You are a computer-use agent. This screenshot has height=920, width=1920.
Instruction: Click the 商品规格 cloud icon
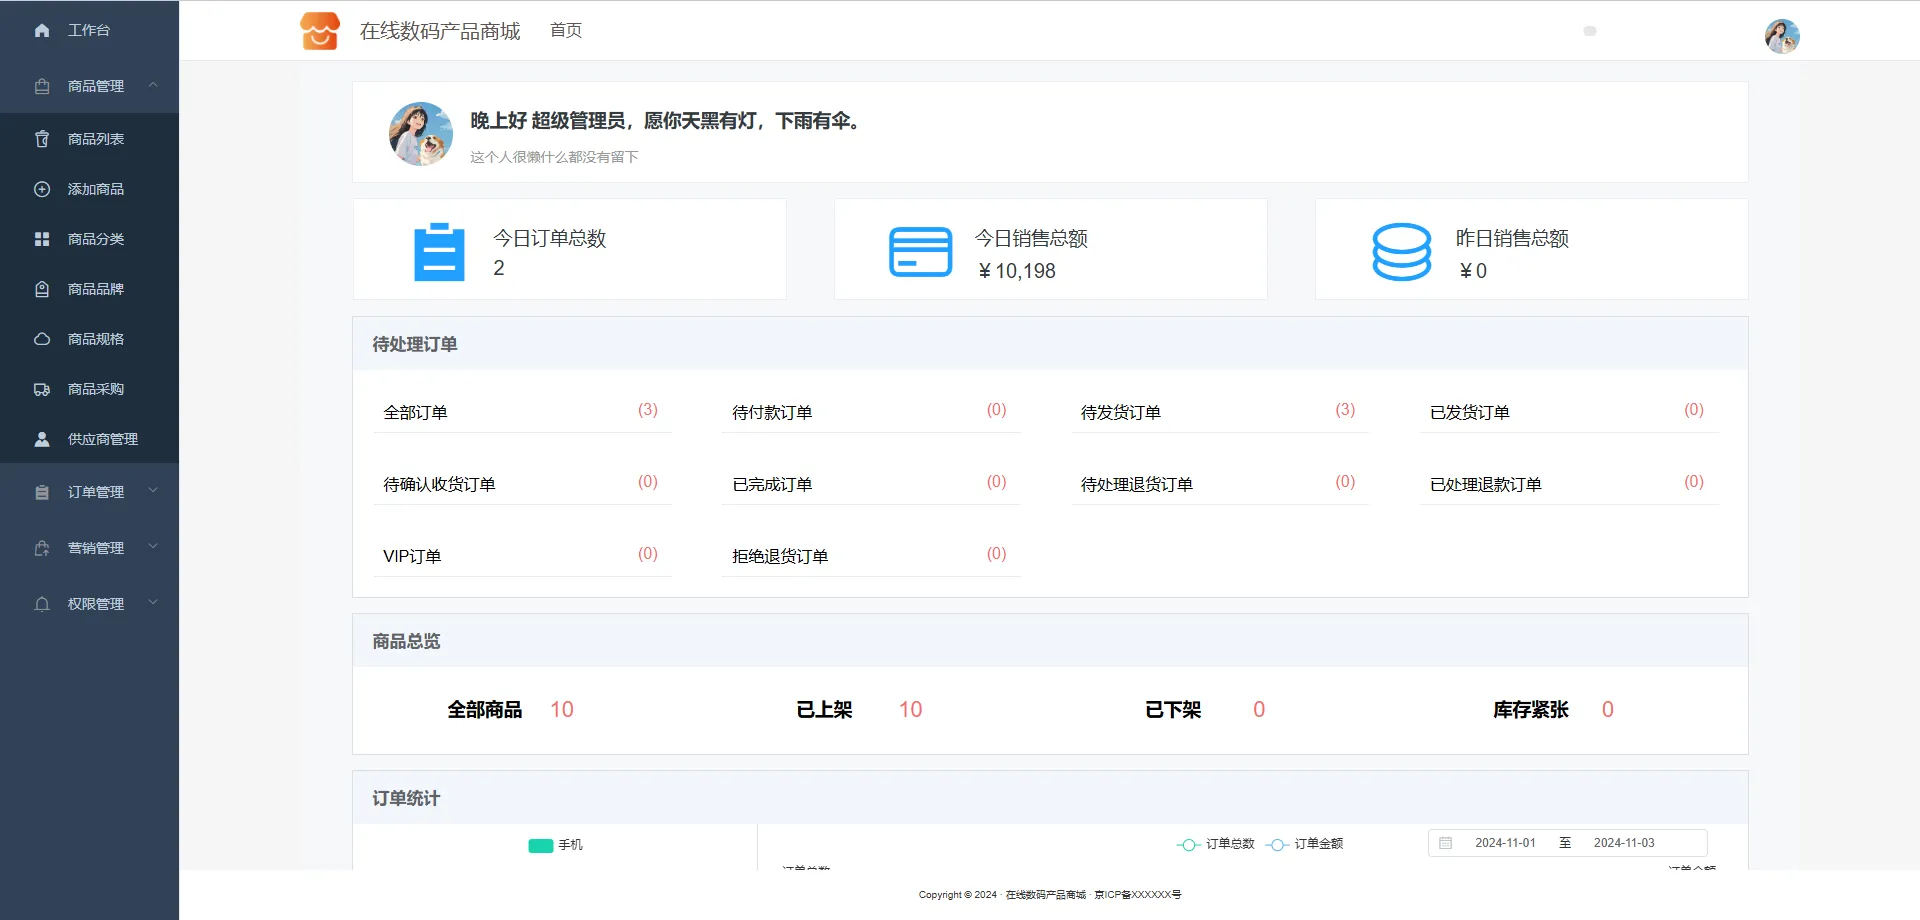tap(42, 339)
